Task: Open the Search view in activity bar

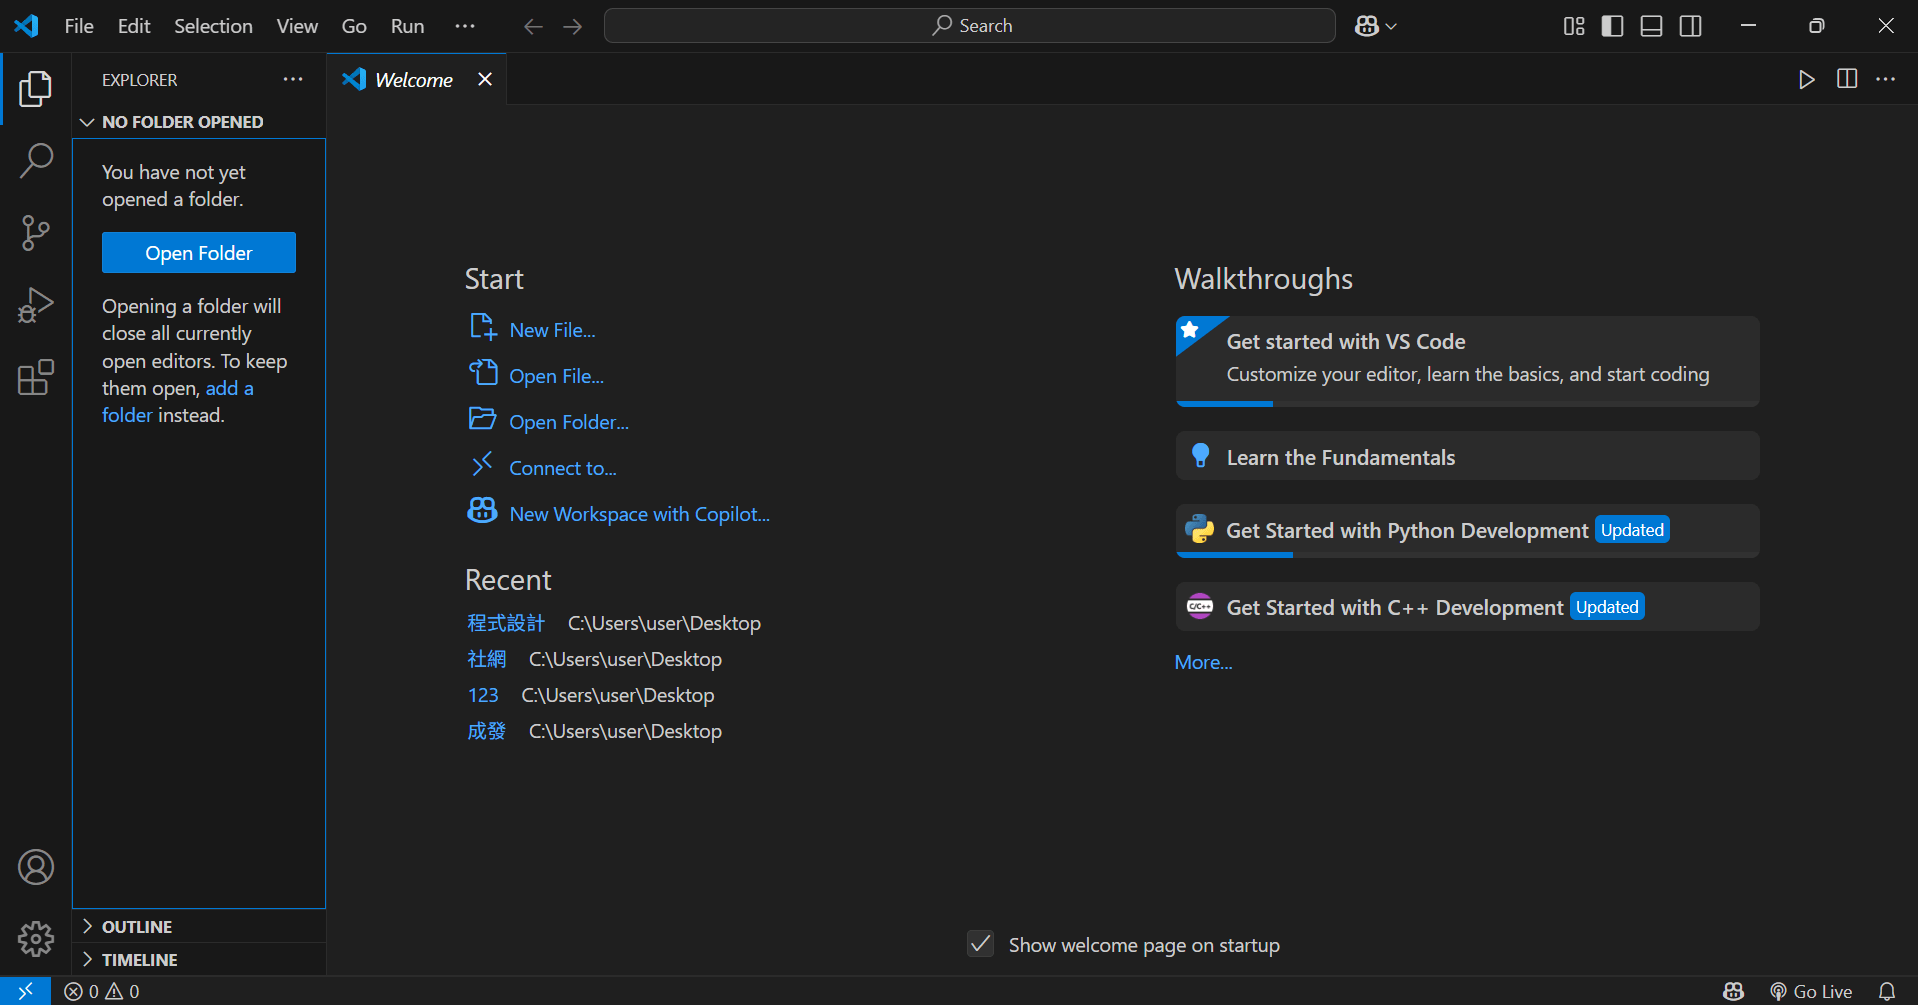Action: [36, 161]
